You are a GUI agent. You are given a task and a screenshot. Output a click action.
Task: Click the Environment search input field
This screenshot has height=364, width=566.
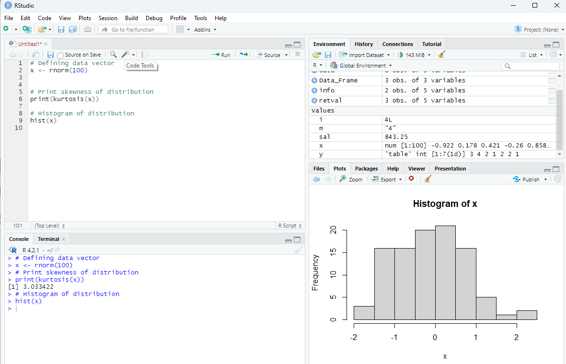[x=530, y=66]
